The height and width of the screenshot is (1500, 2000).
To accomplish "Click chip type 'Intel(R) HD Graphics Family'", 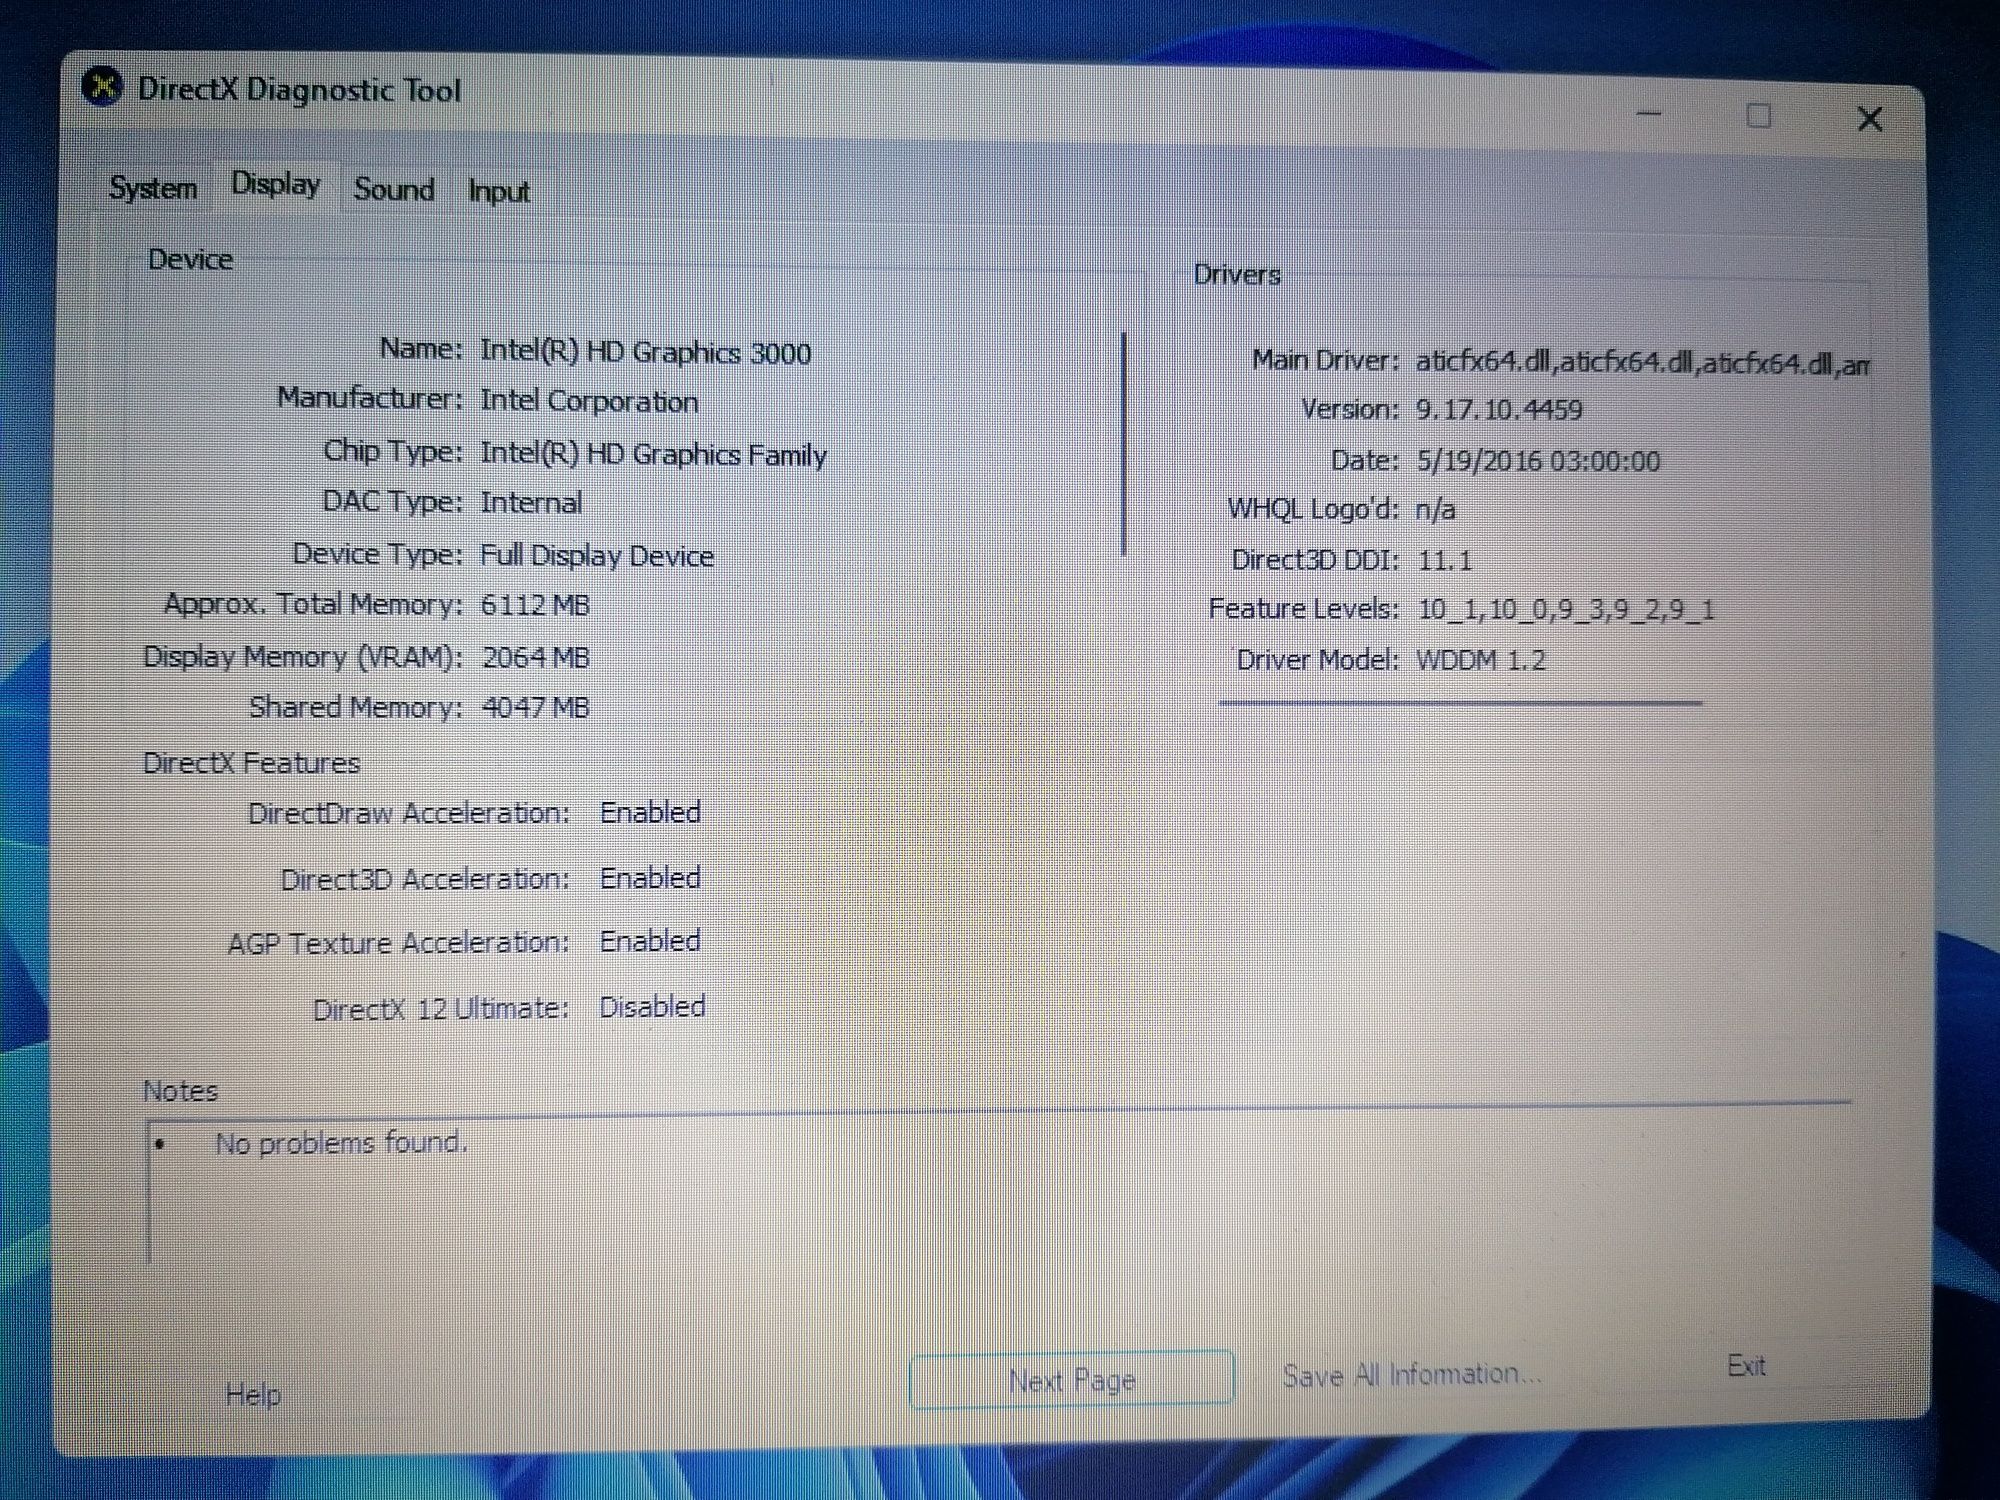I will (x=653, y=454).
